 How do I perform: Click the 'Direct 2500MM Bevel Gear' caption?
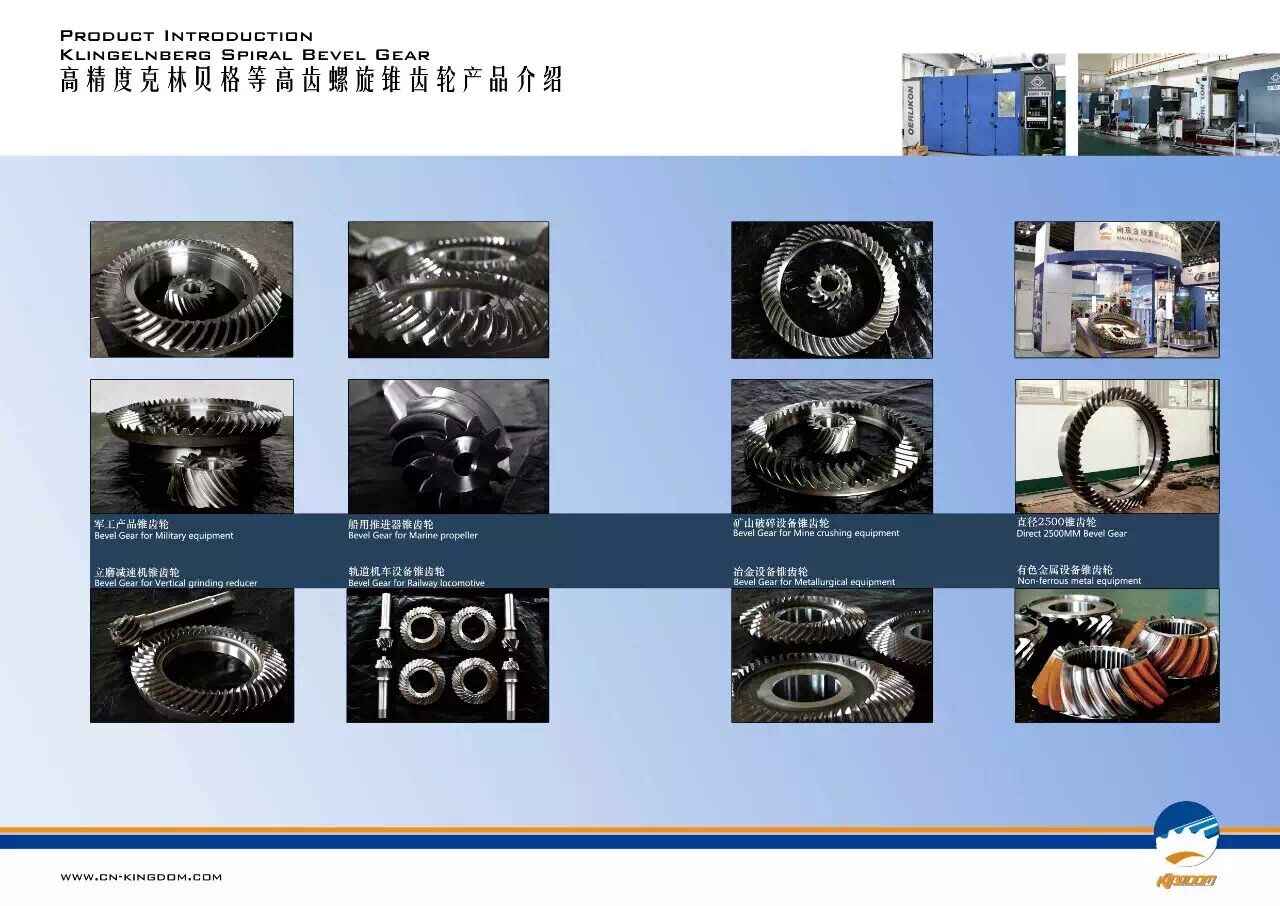click(x=1071, y=534)
